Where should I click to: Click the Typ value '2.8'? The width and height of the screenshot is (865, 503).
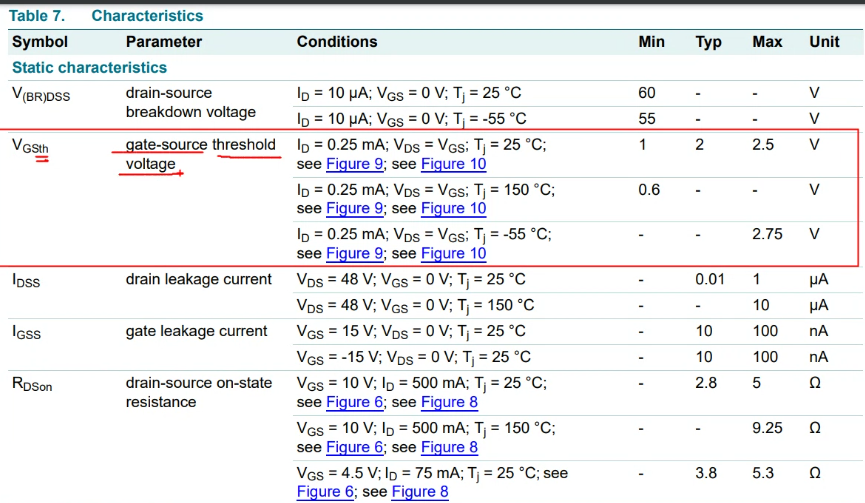pos(706,383)
